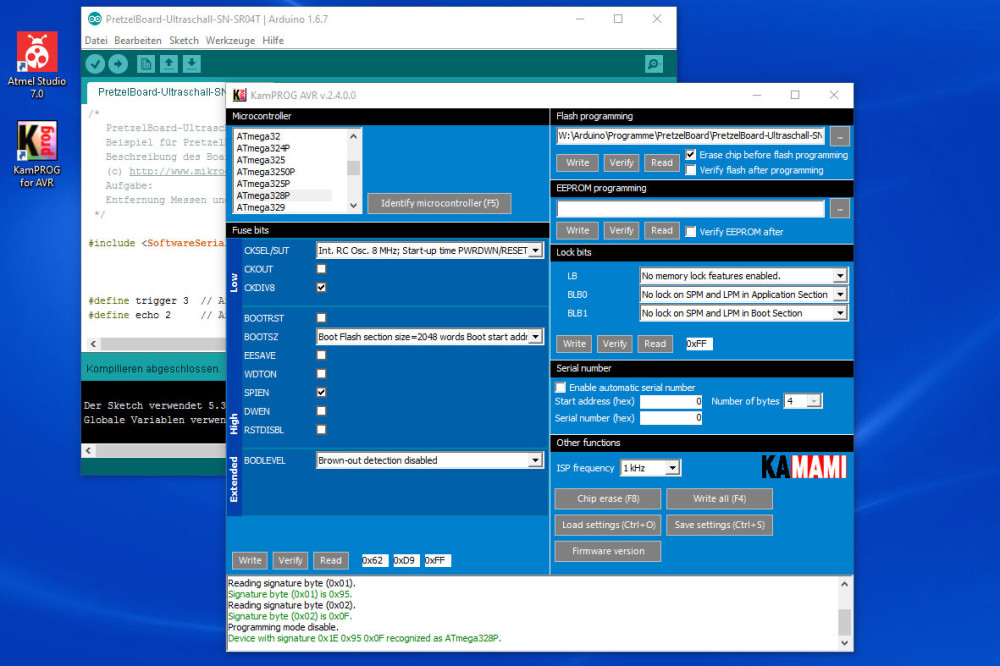Run Chip erase (F8)
Viewport: 1000px width, 666px height.
(607, 498)
